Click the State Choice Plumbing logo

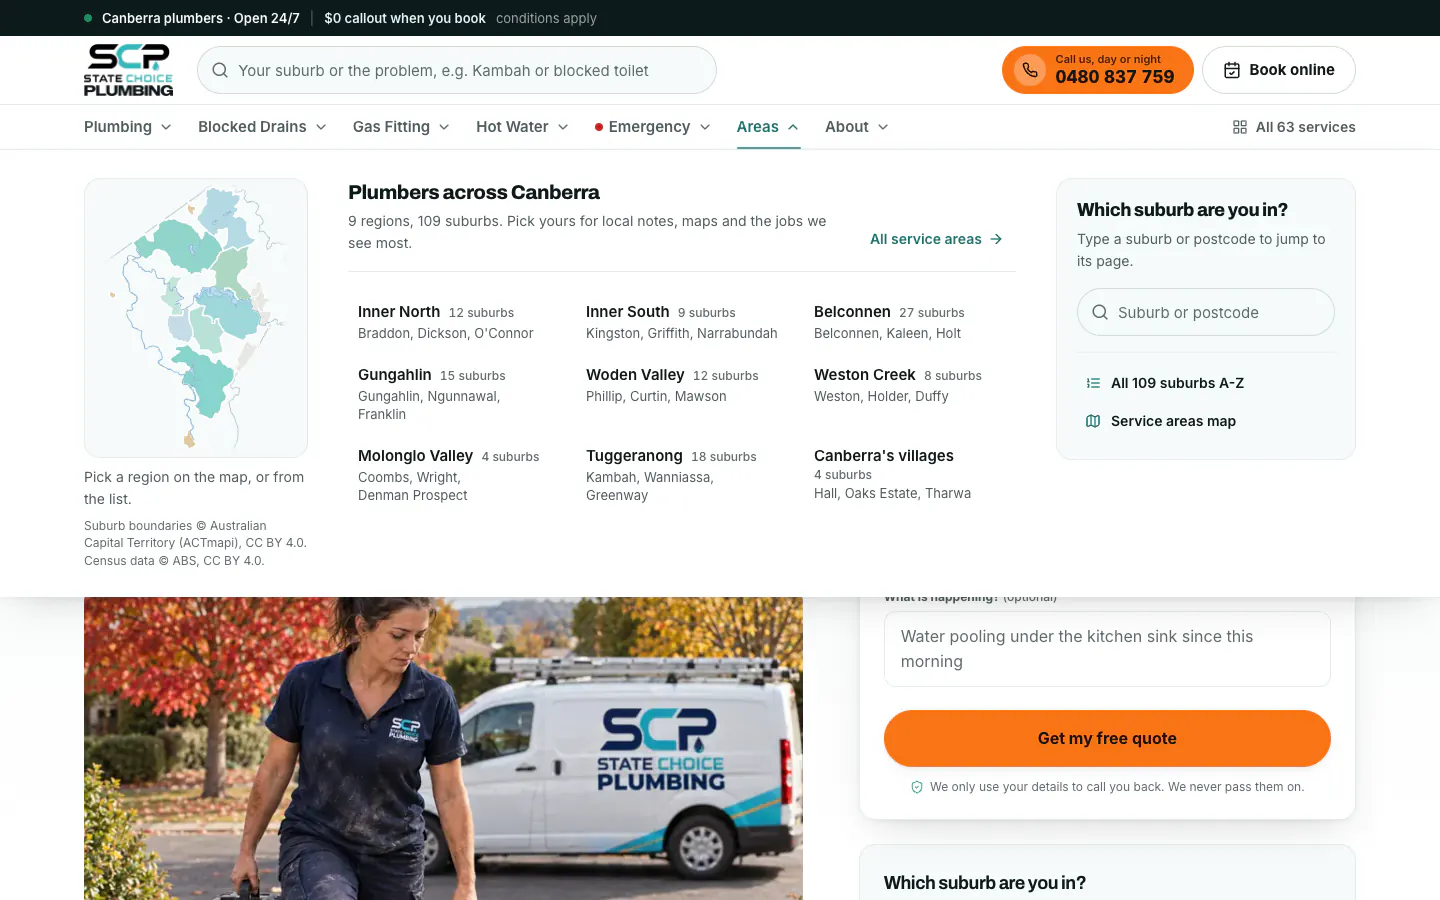(x=128, y=70)
